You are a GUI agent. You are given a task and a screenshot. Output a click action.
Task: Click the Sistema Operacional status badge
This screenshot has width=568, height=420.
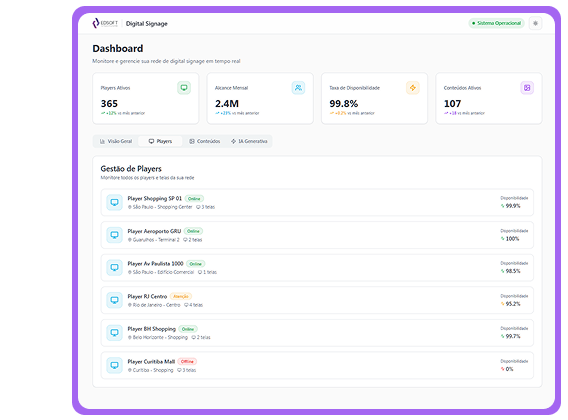point(496,23)
